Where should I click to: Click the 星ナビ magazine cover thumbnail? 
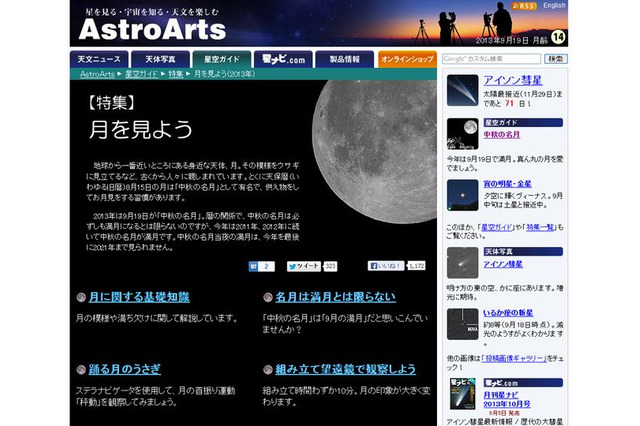pyautogui.click(x=462, y=394)
